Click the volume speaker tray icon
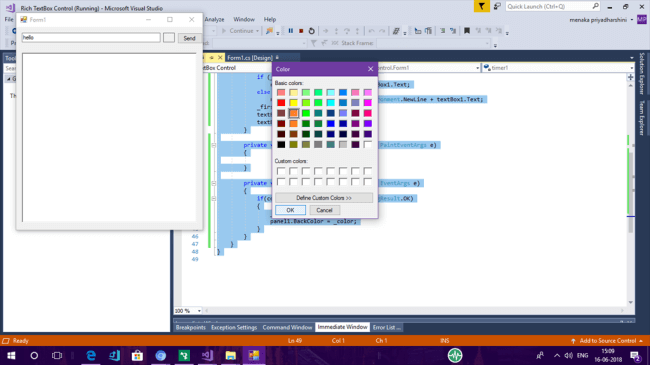This screenshot has width=650, height=365. point(568,355)
